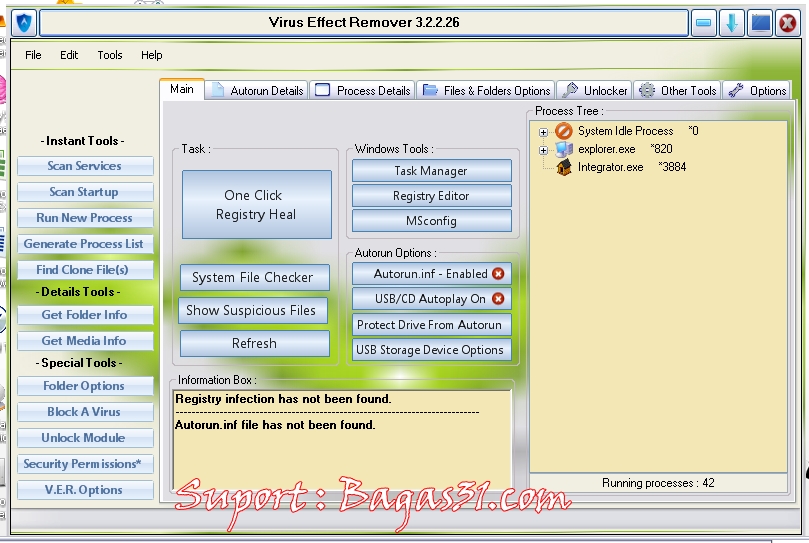Click the gear icon on Other Tools tab
Image resolution: width=809 pixels, height=543 pixels.
[x=646, y=90]
